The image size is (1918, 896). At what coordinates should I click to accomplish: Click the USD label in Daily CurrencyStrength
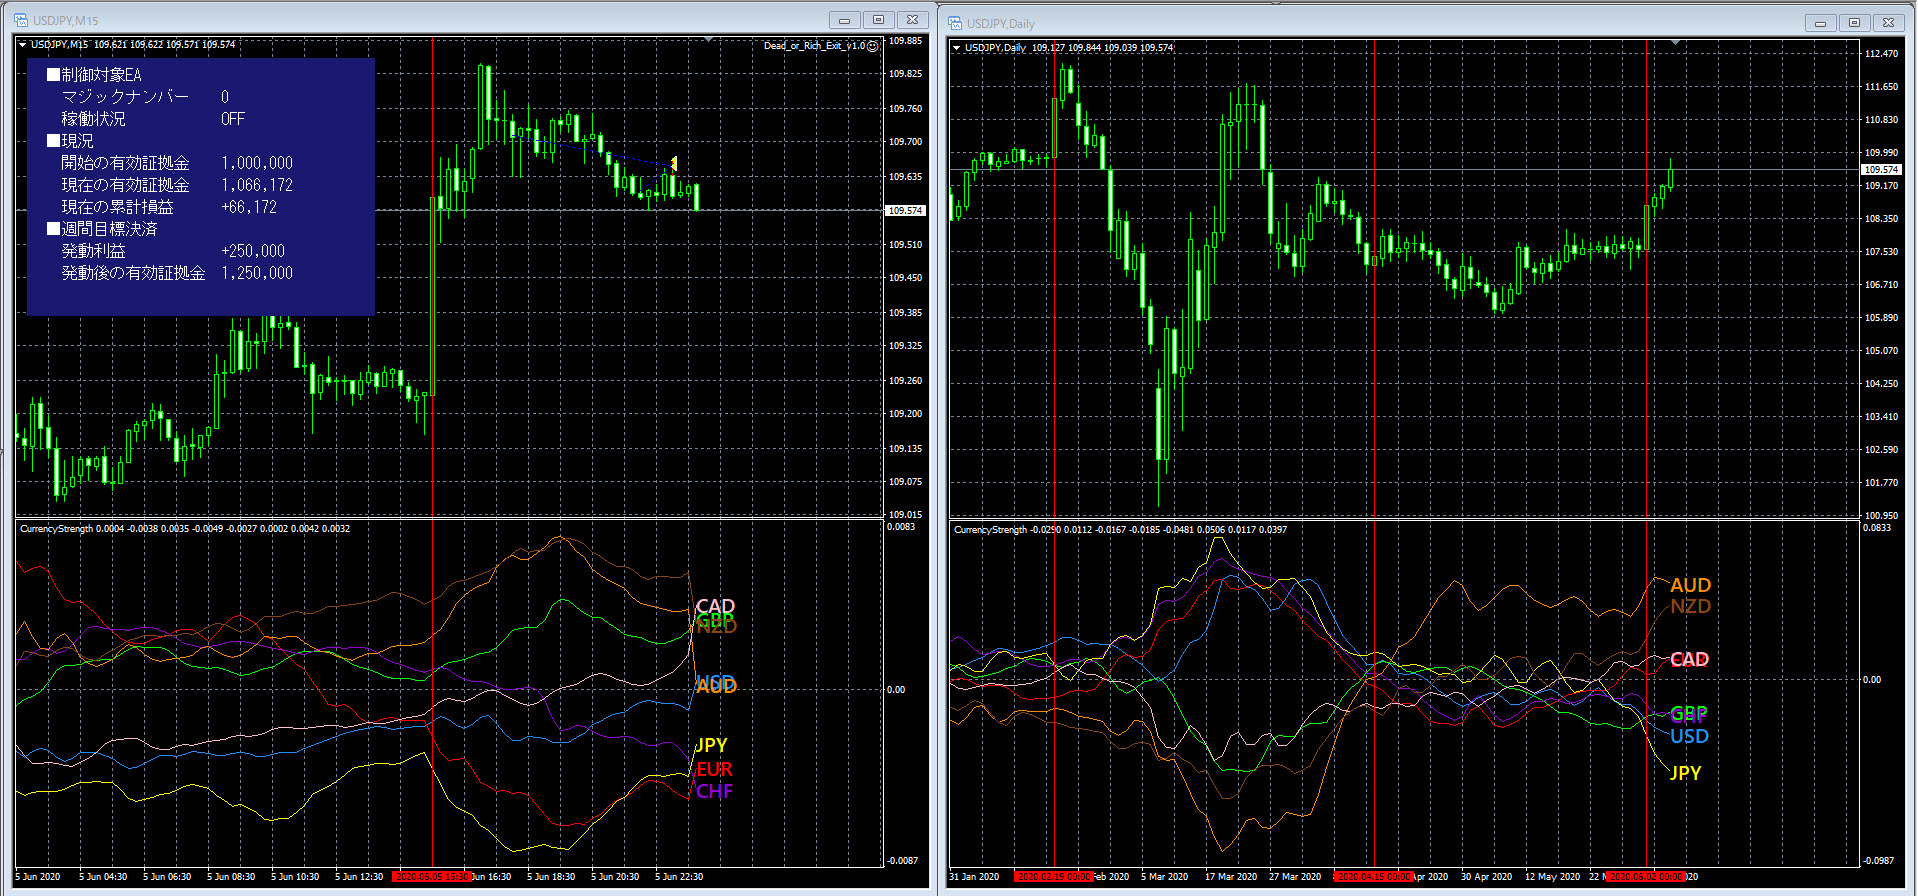pyautogui.click(x=1689, y=736)
